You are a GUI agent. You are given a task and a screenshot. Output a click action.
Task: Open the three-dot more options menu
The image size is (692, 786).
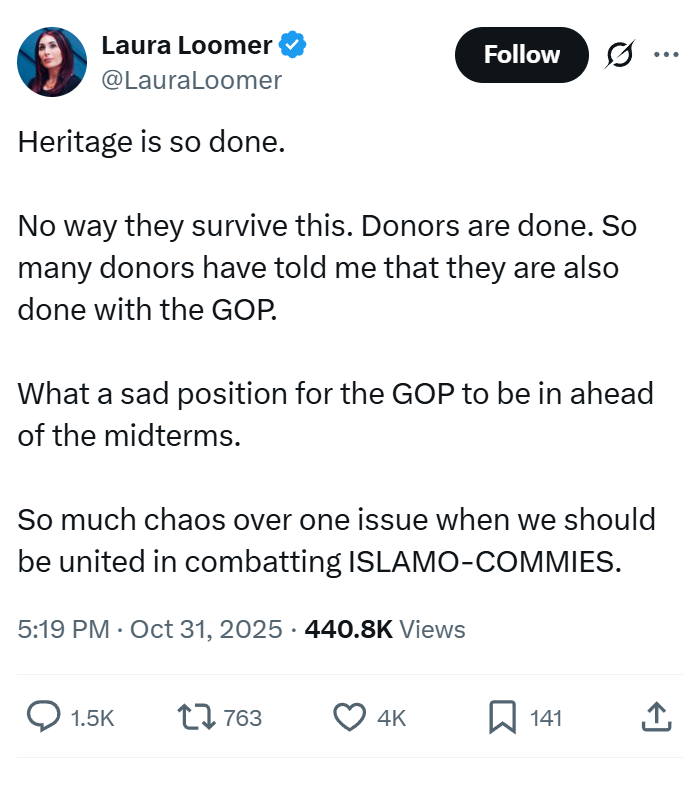665,55
